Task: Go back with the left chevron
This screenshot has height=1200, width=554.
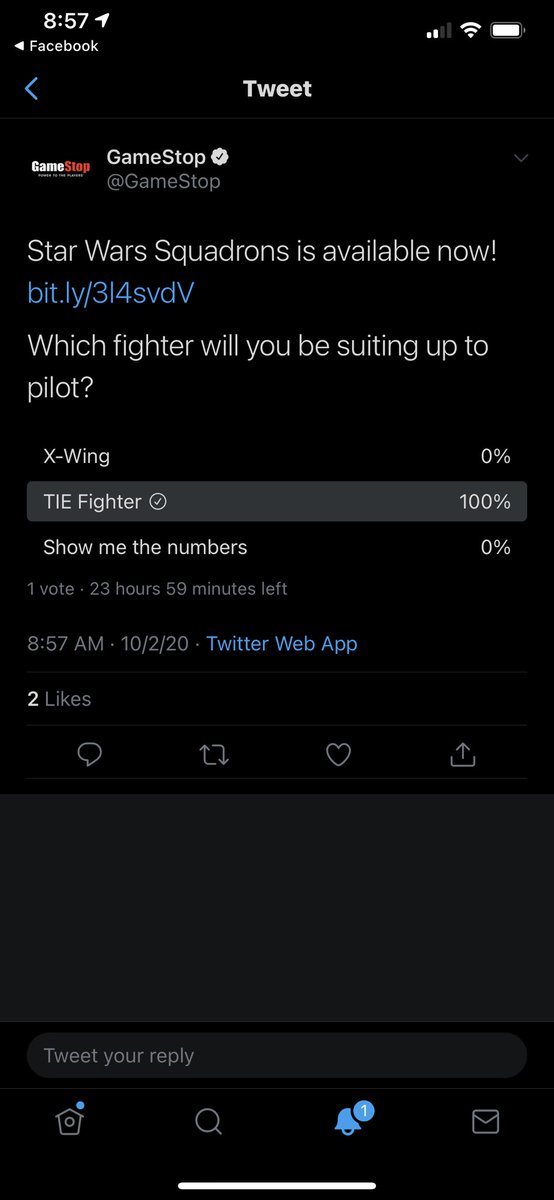Action: click(31, 89)
